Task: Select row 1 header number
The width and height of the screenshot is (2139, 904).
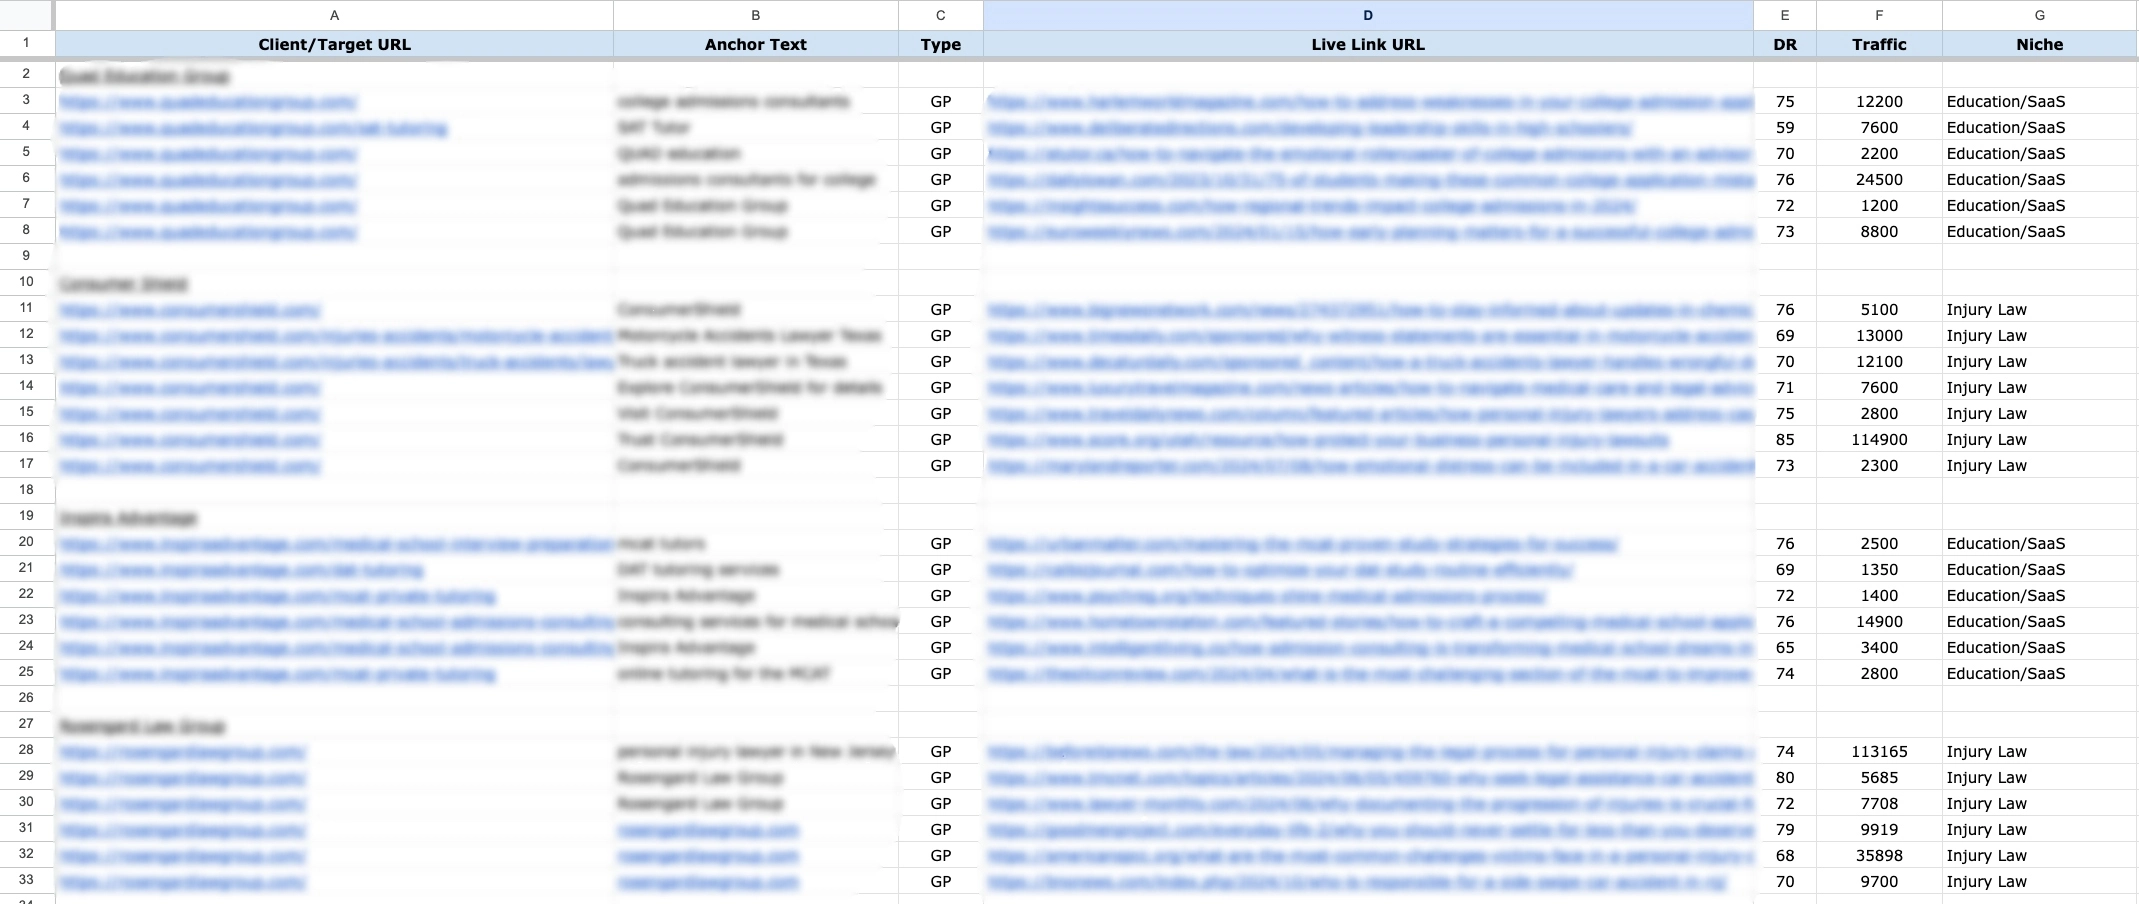Action: click(x=26, y=43)
